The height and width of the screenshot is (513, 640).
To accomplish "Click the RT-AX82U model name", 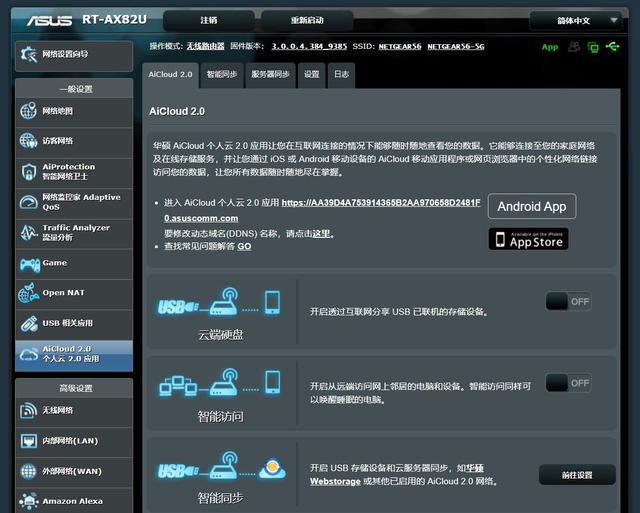I will pos(114,20).
